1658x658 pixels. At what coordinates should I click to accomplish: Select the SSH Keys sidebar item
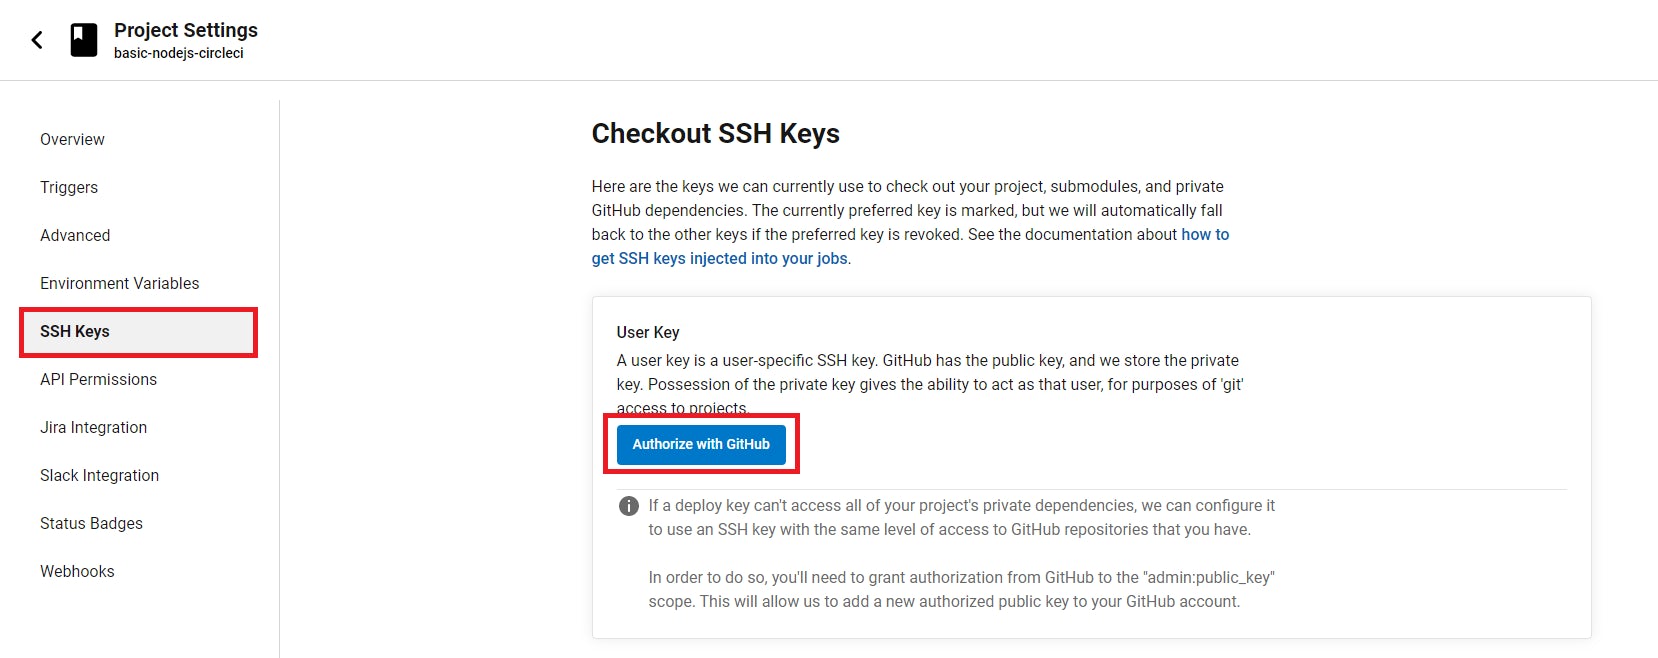(x=74, y=331)
